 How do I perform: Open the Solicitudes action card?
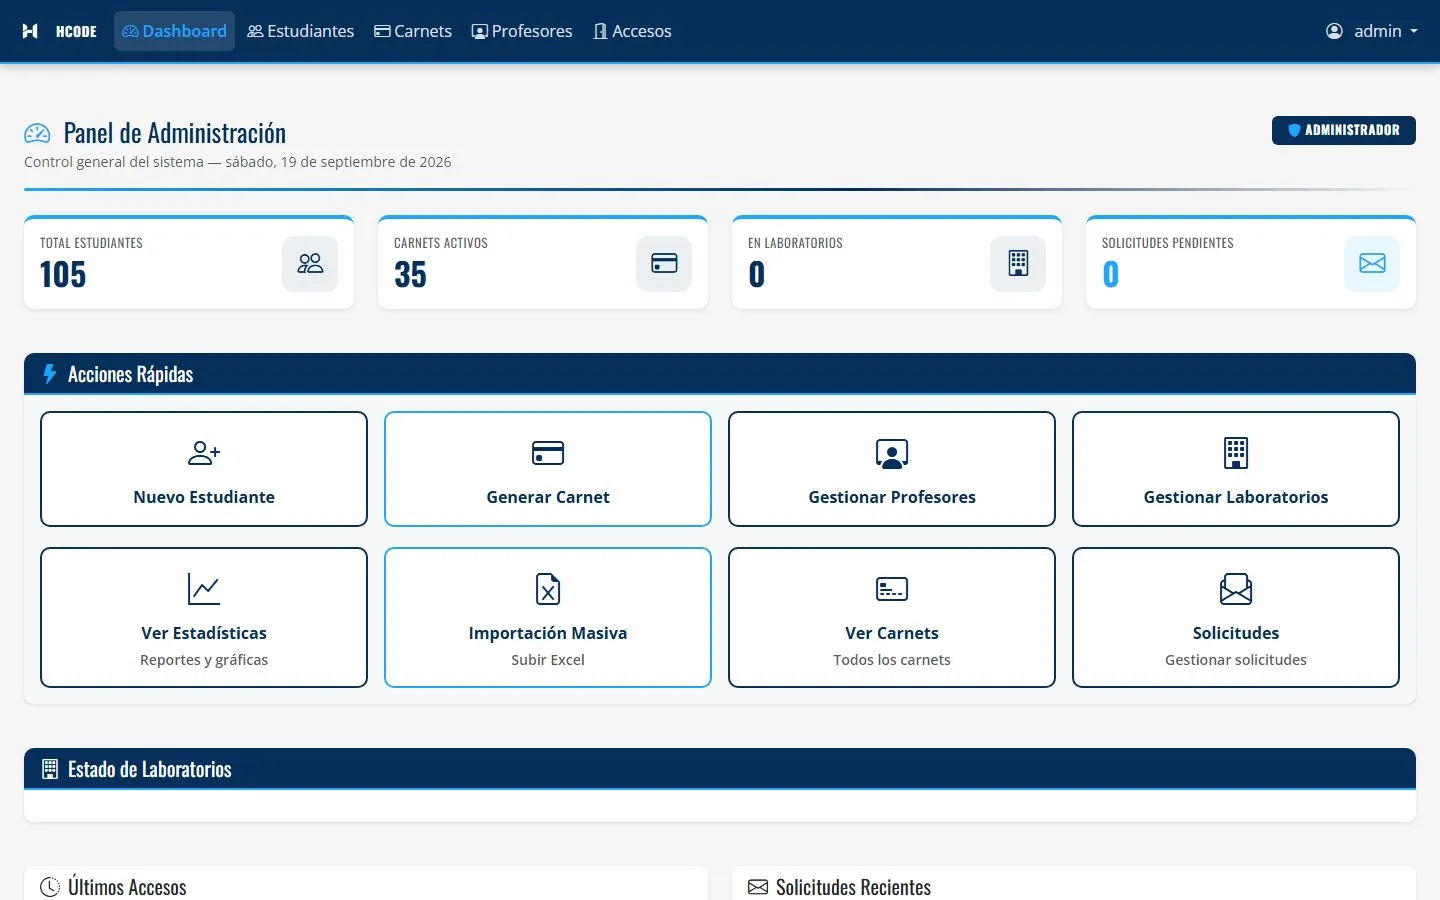pos(1236,617)
